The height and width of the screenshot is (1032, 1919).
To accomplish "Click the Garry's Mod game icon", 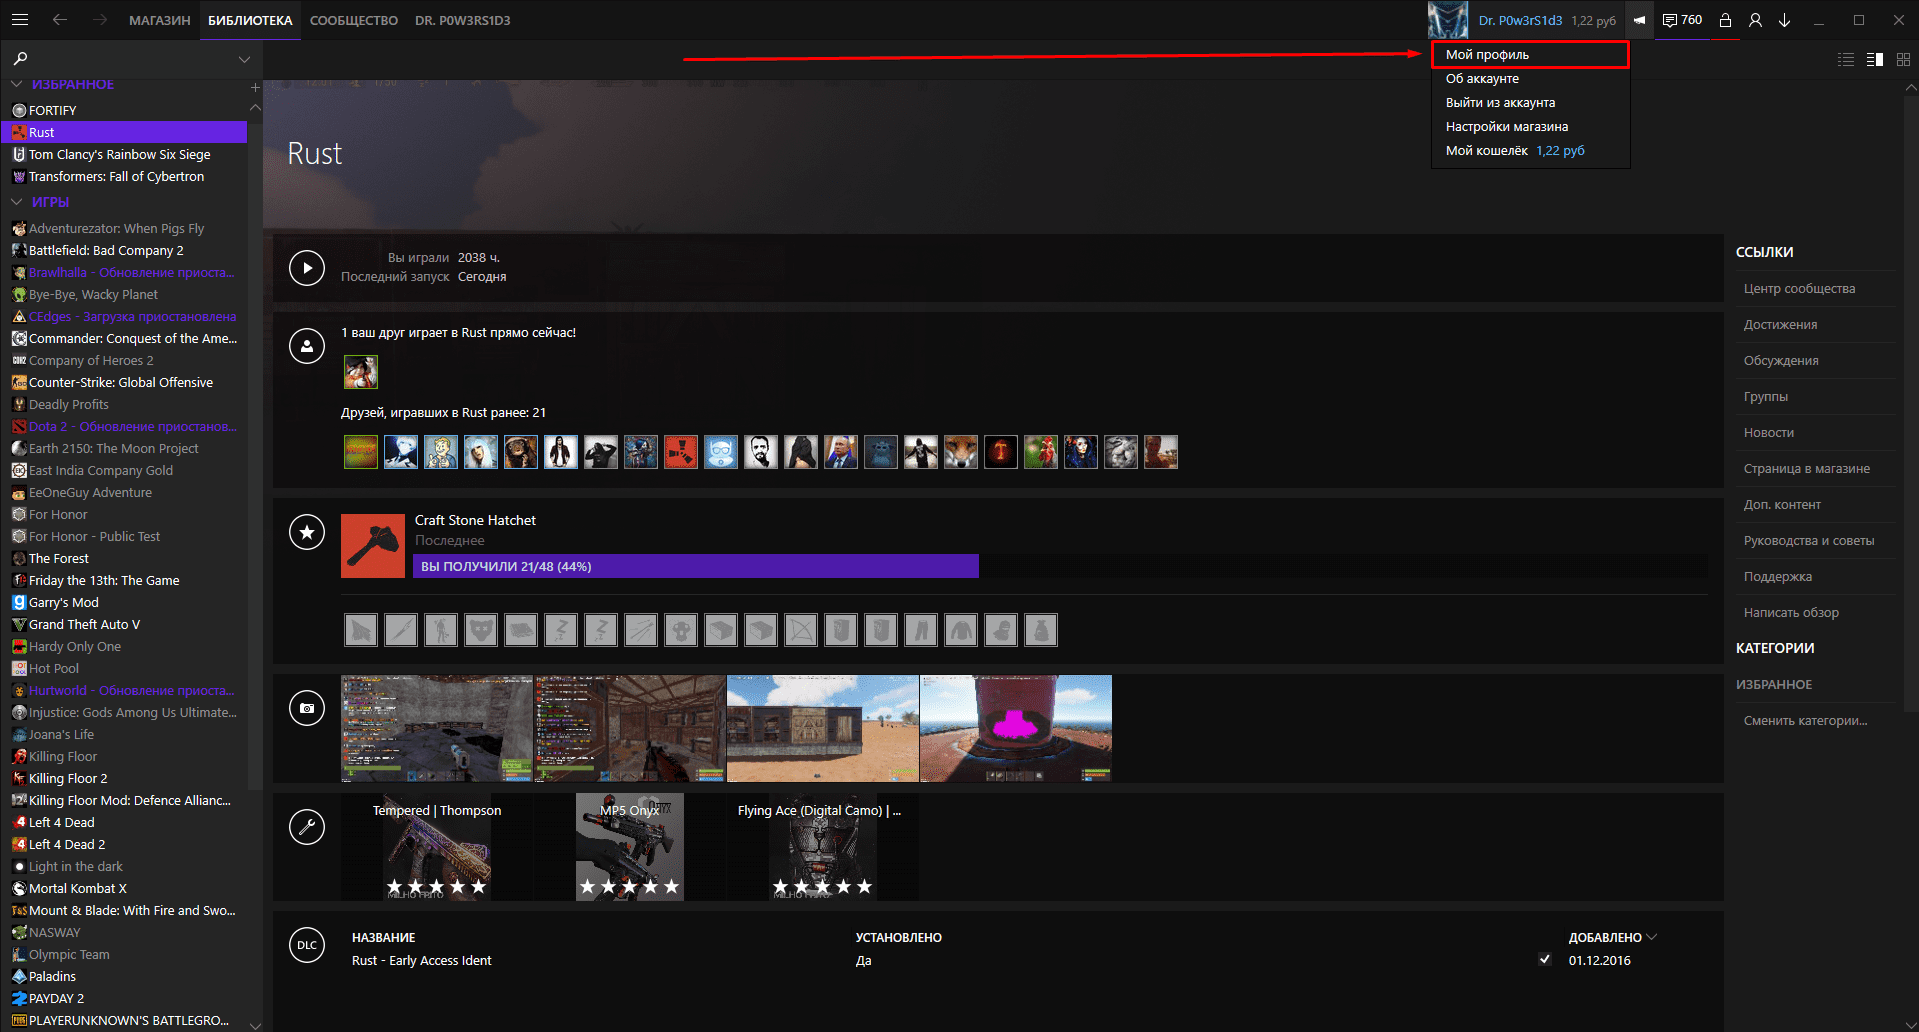I will point(19,602).
